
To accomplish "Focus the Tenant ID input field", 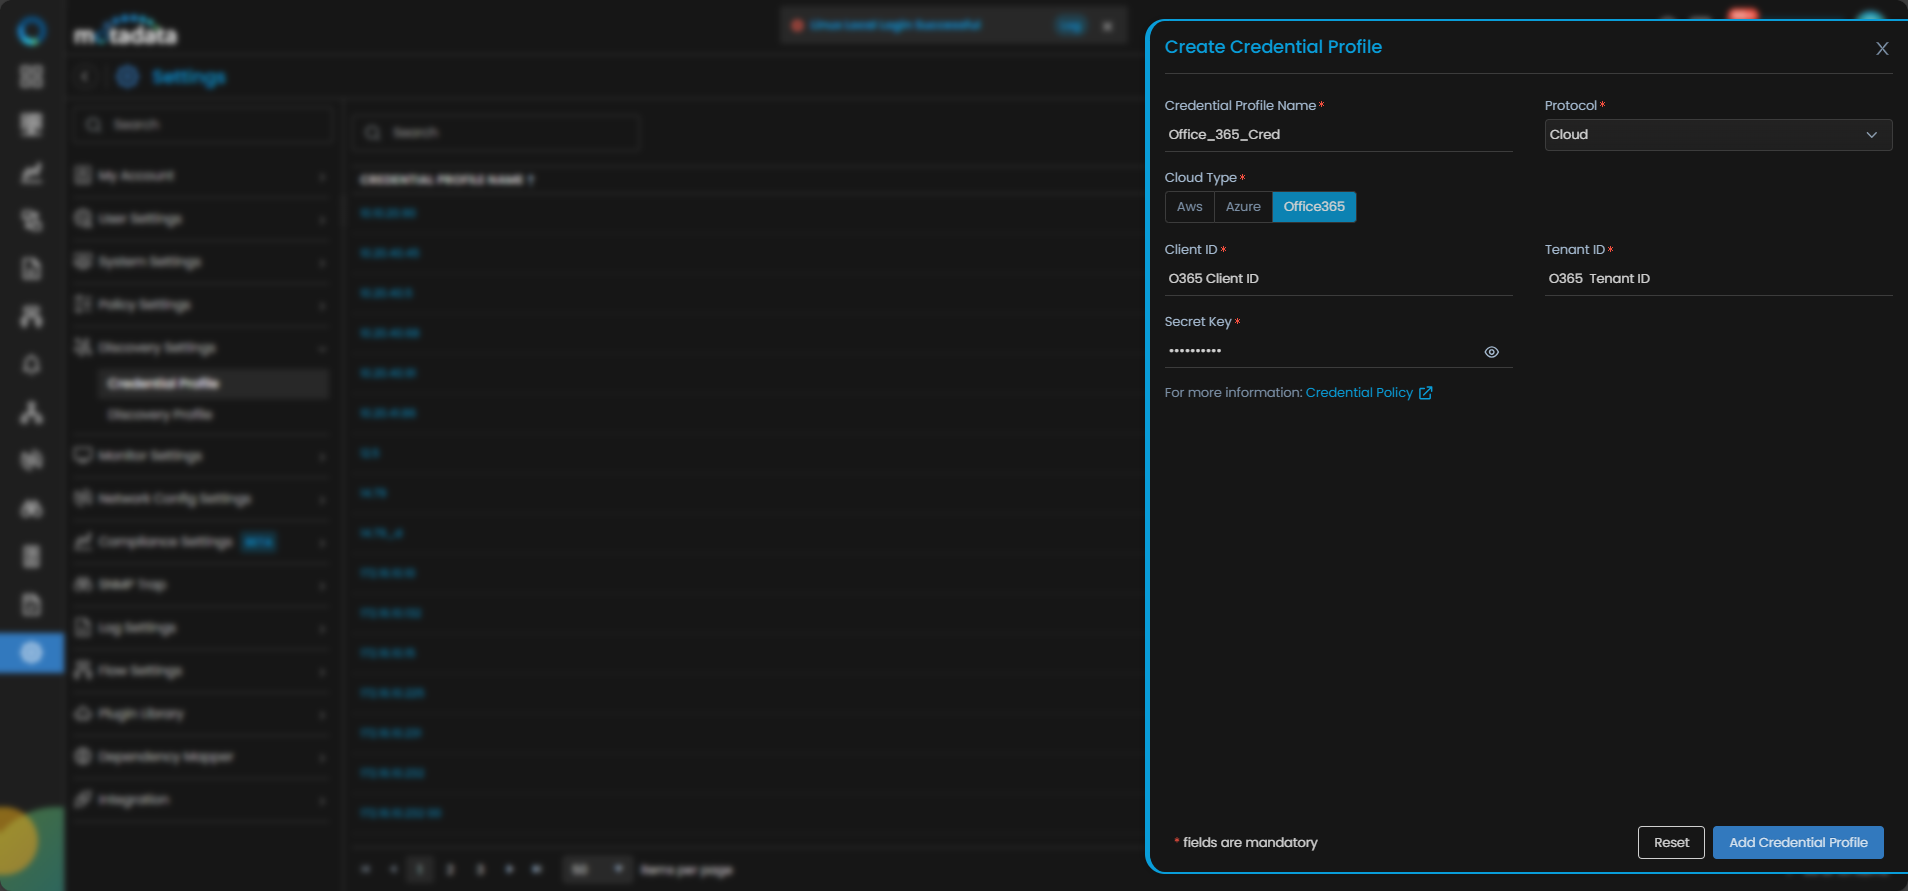I will 1718,279.
